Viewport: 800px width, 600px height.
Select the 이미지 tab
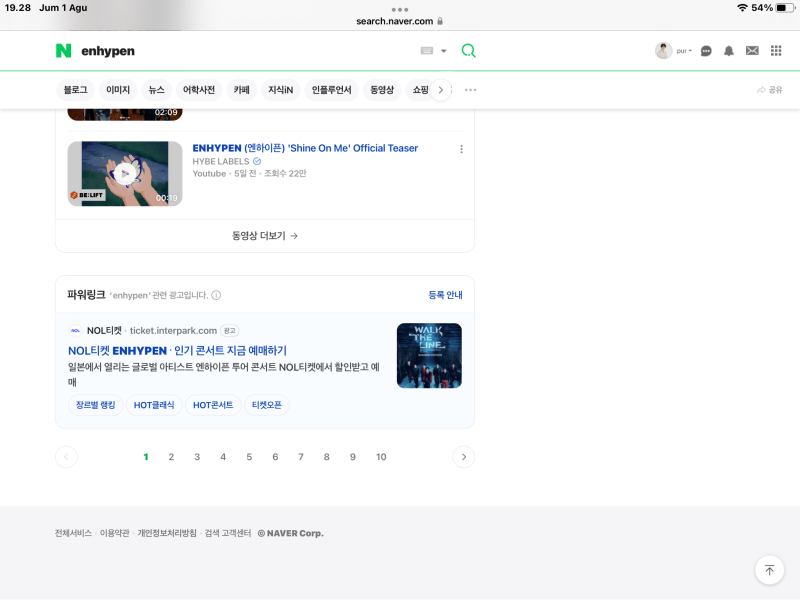(118, 90)
